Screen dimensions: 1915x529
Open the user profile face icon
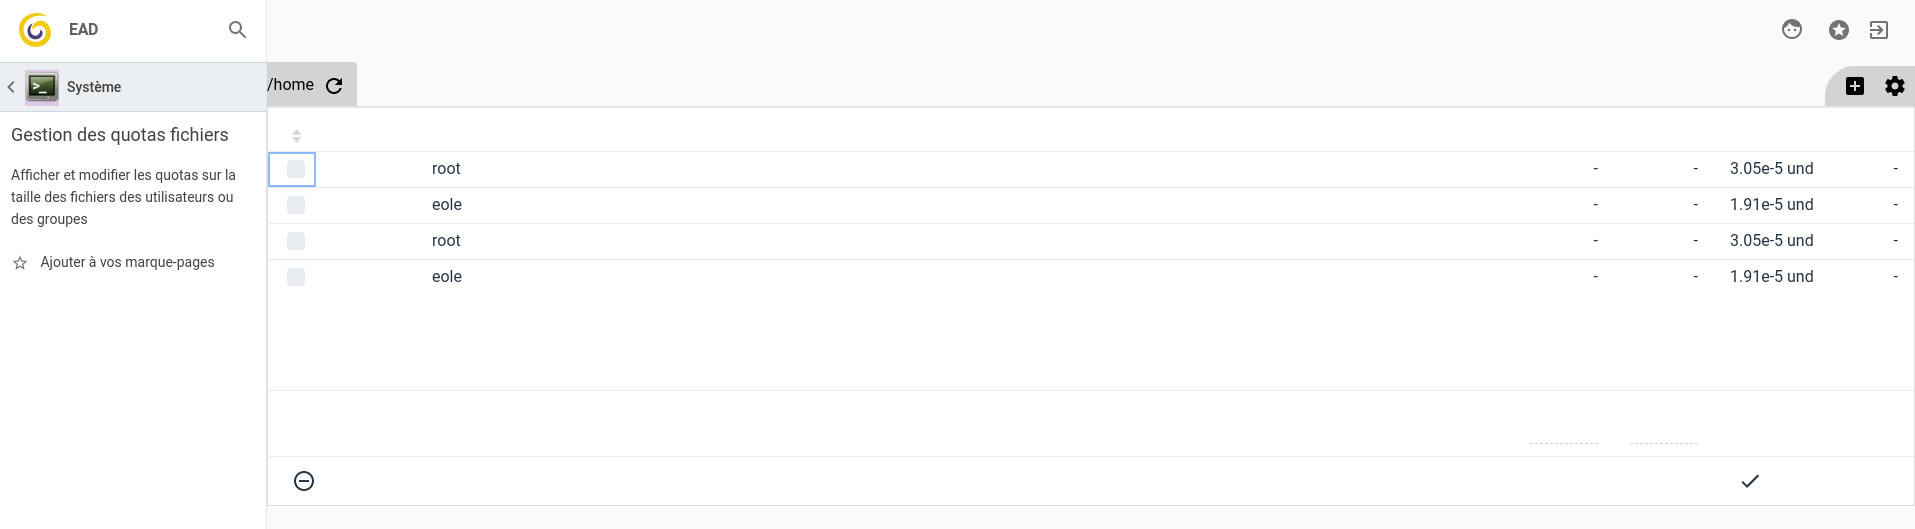pos(1791,30)
